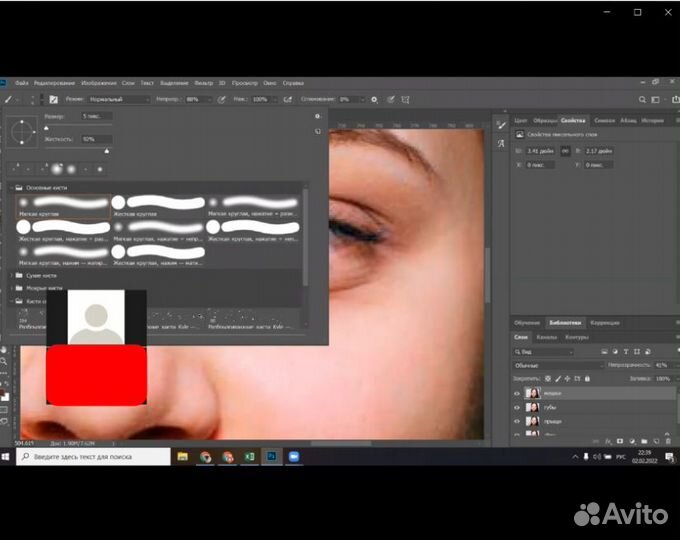This screenshot has width=680, height=540.
Task: Switch to the История tab
Action: [x=652, y=121]
